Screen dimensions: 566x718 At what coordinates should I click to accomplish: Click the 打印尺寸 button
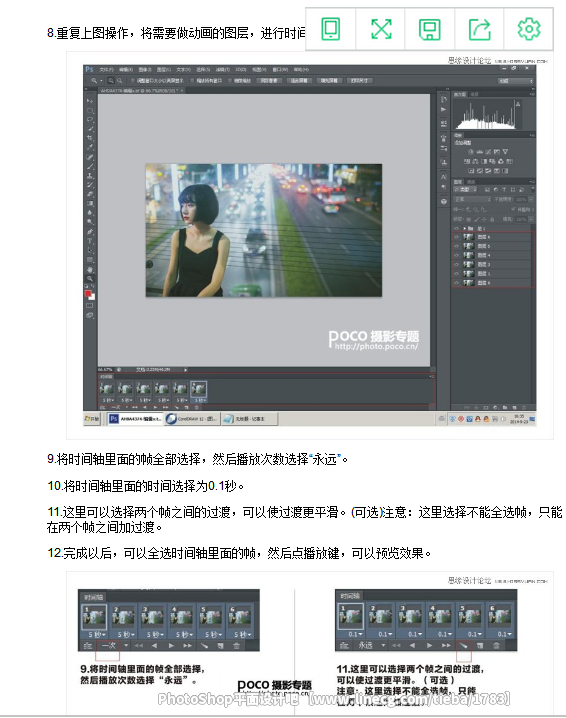point(359,81)
